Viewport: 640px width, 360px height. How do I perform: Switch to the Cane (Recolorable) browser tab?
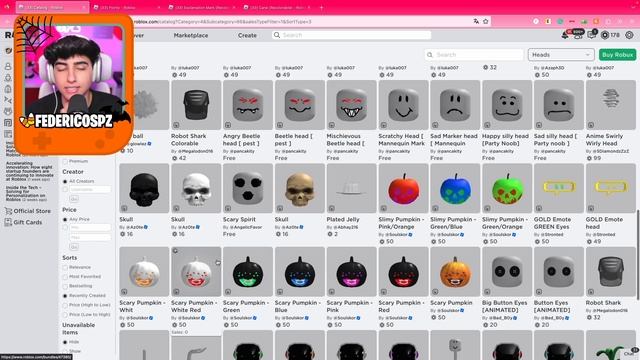[278, 7]
